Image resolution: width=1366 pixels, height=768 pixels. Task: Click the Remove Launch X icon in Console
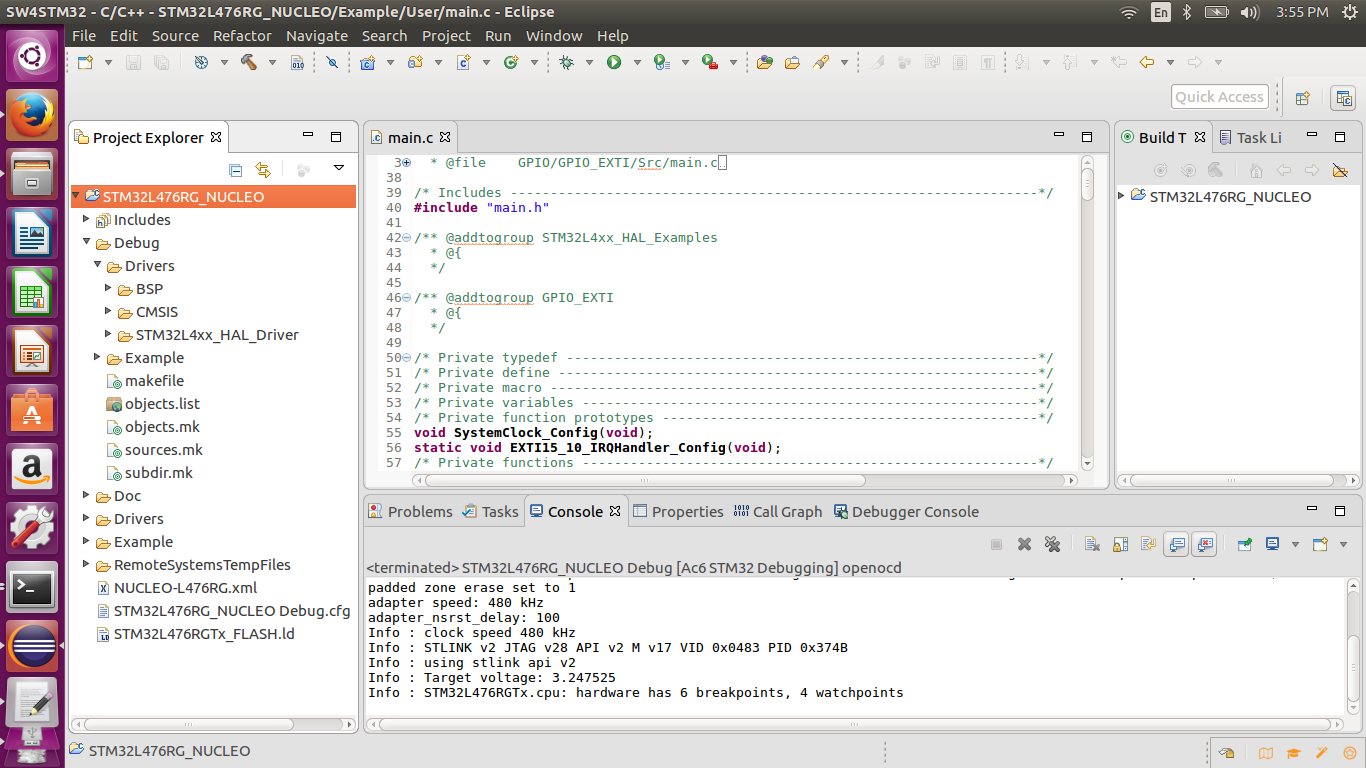[x=1024, y=544]
